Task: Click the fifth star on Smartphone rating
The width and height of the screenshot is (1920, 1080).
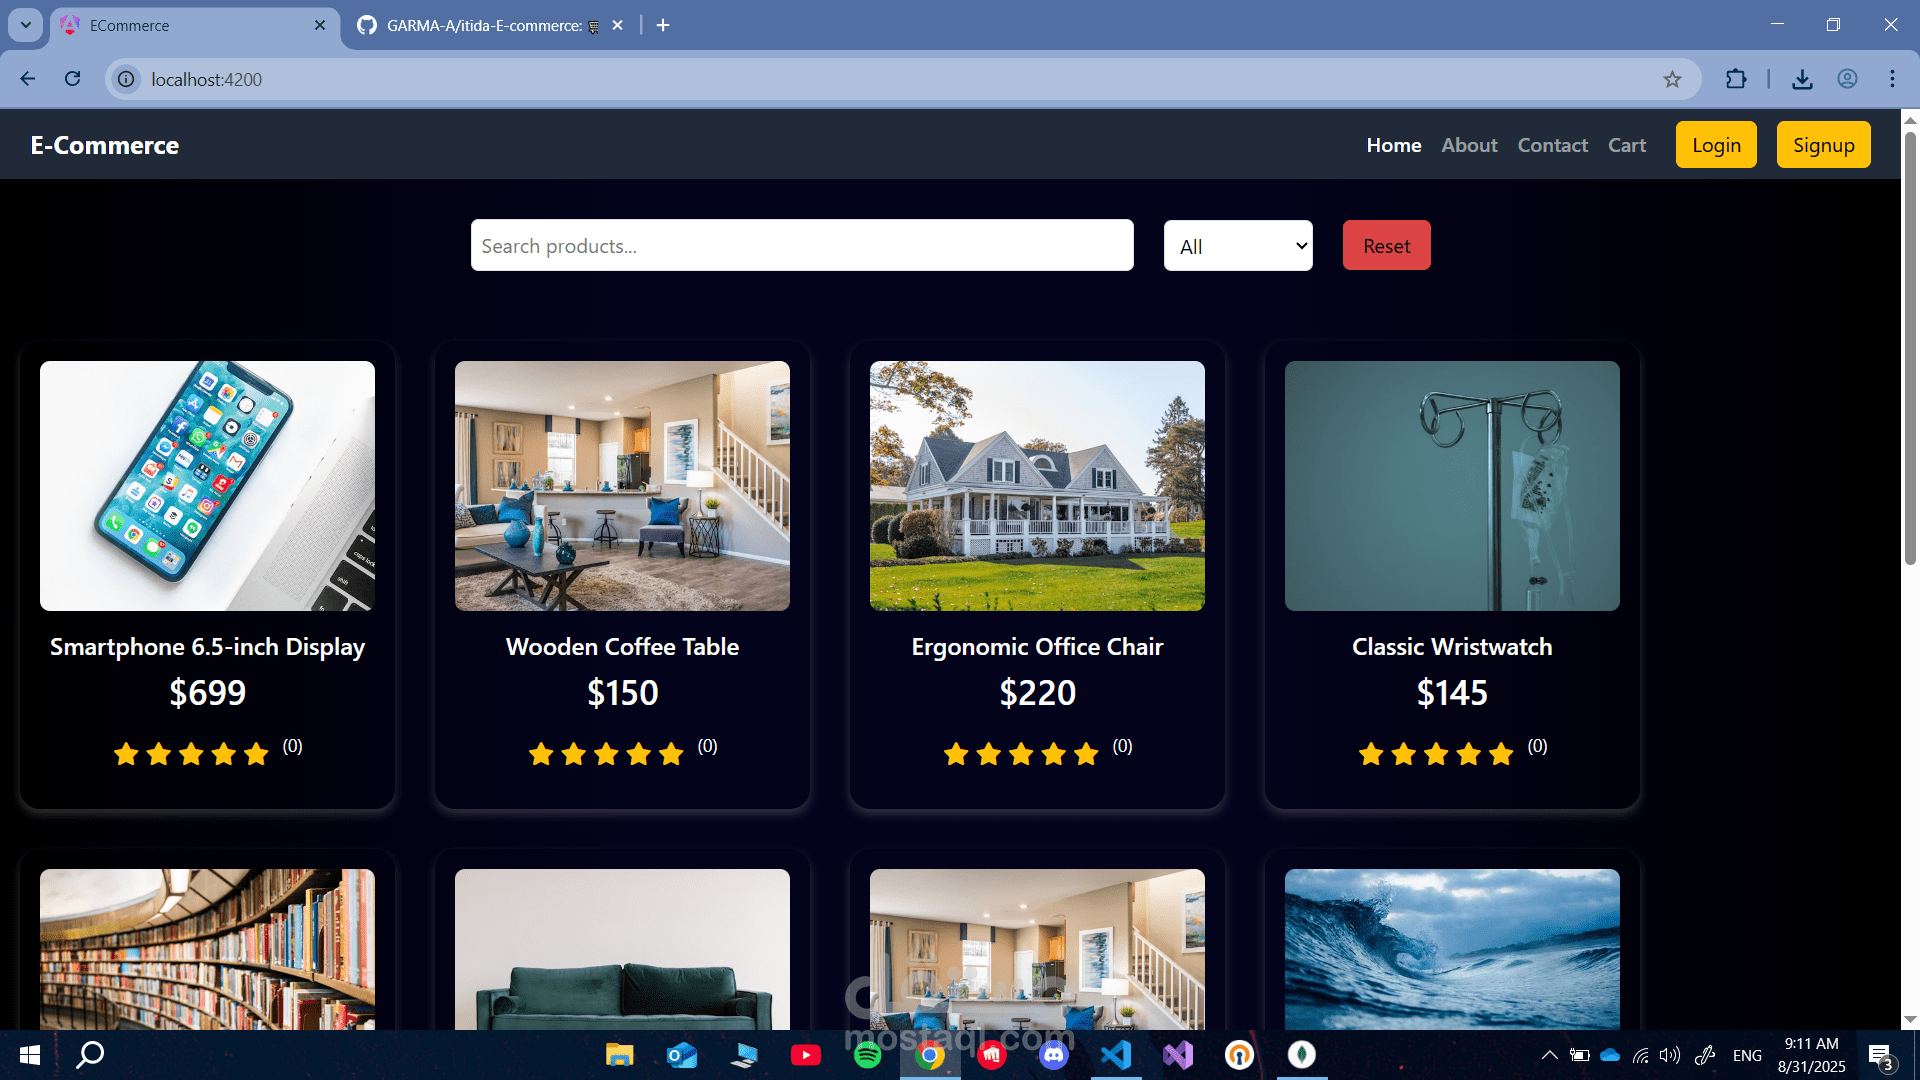Action: [x=257, y=754]
